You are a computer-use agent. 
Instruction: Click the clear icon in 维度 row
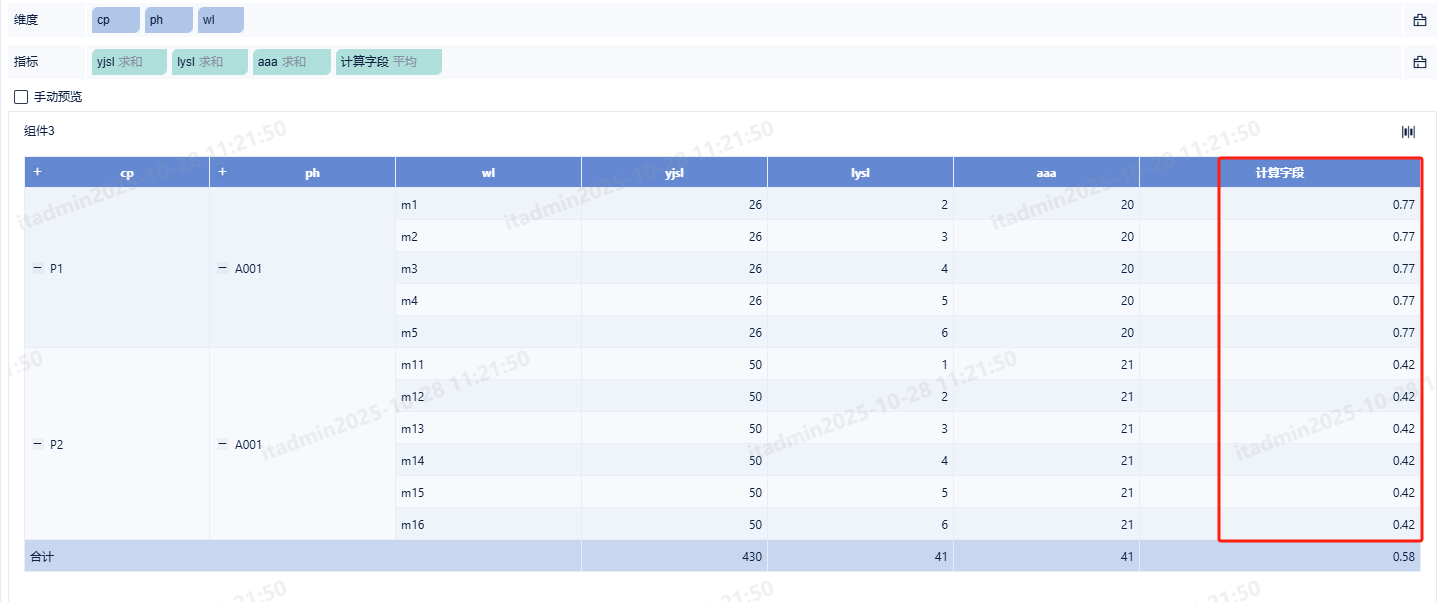click(1419, 20)
